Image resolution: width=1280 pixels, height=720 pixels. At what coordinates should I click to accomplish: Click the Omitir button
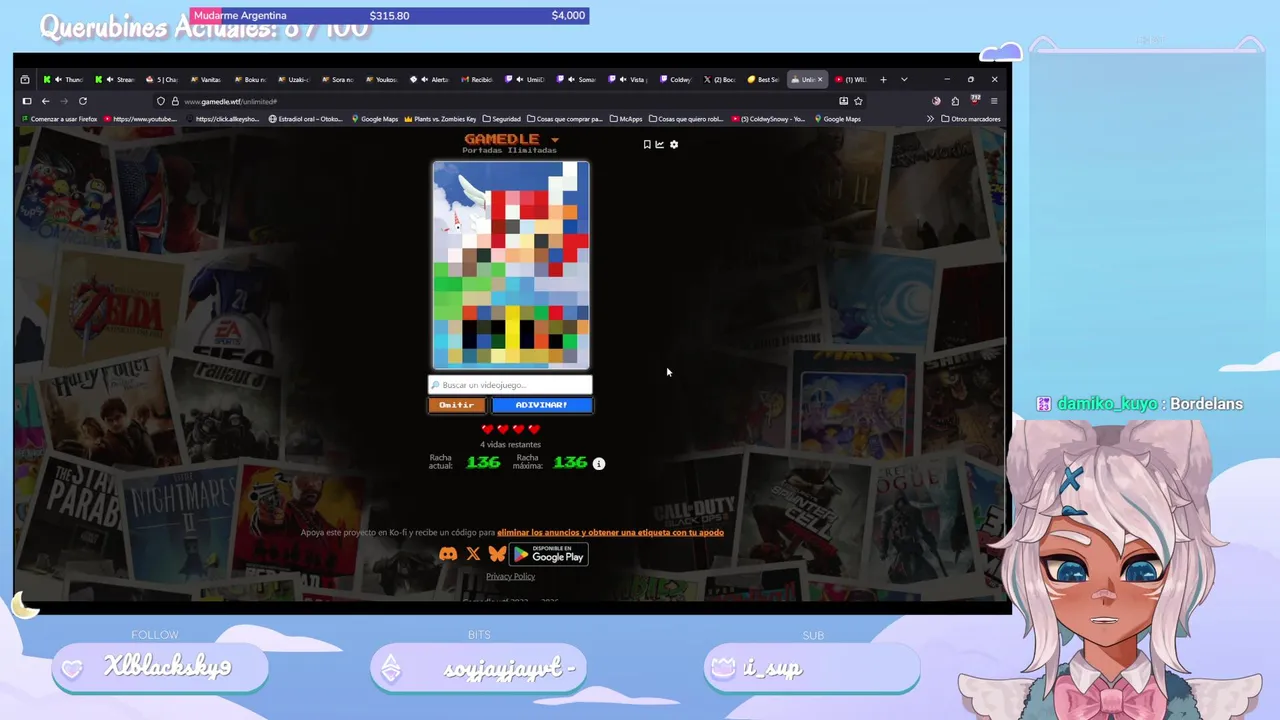coord(457,405)
